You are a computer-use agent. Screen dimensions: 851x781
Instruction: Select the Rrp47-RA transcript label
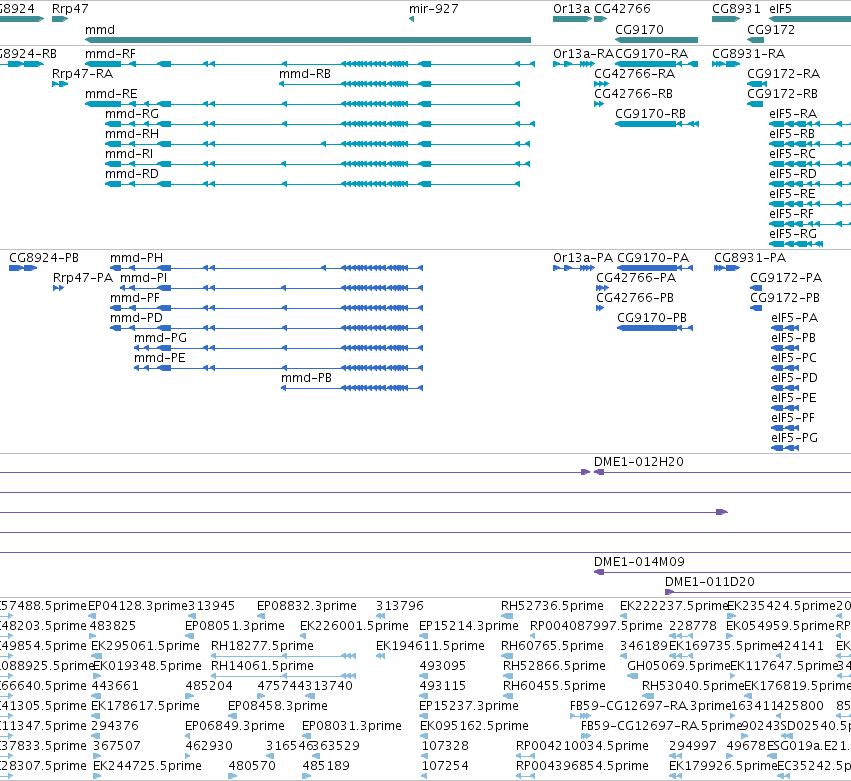pyautogui.click(x=82, y=74)
